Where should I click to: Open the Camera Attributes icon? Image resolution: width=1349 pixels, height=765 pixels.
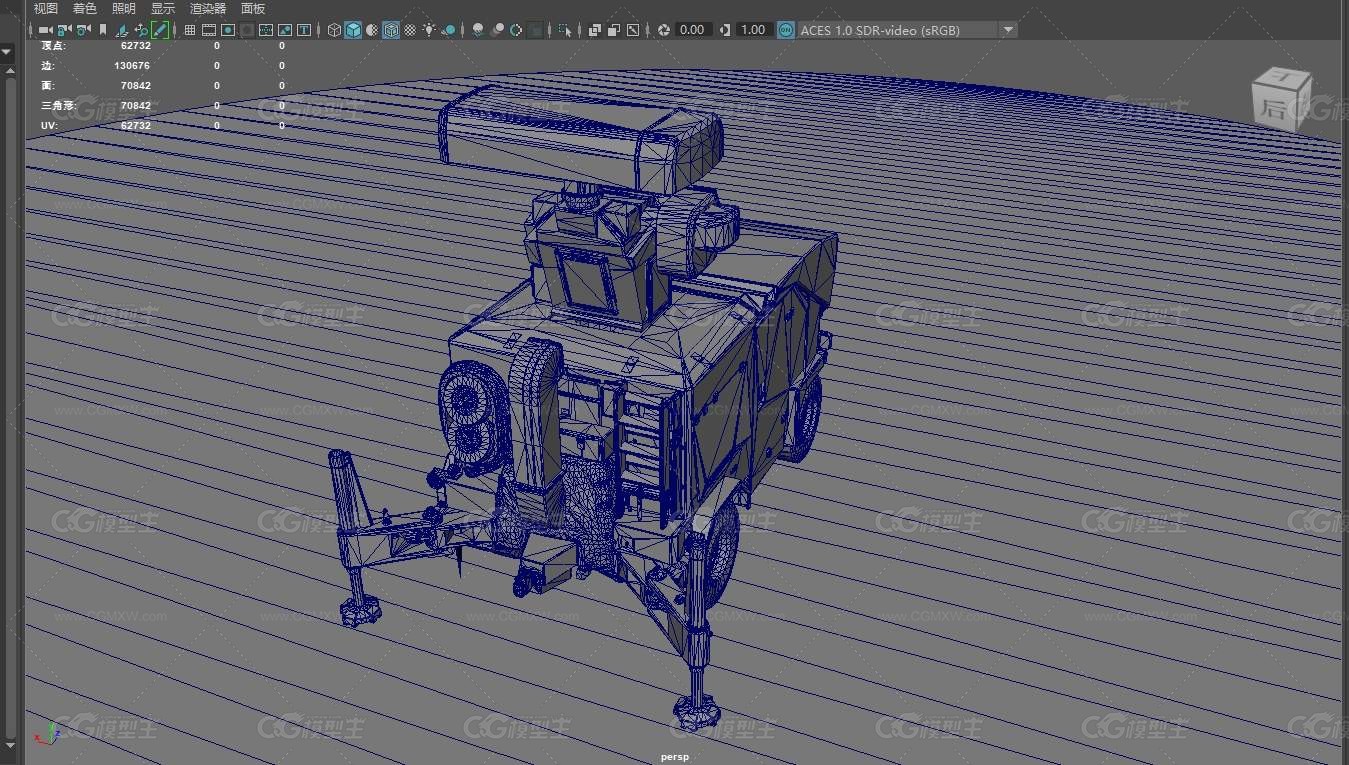click(83, 30)
